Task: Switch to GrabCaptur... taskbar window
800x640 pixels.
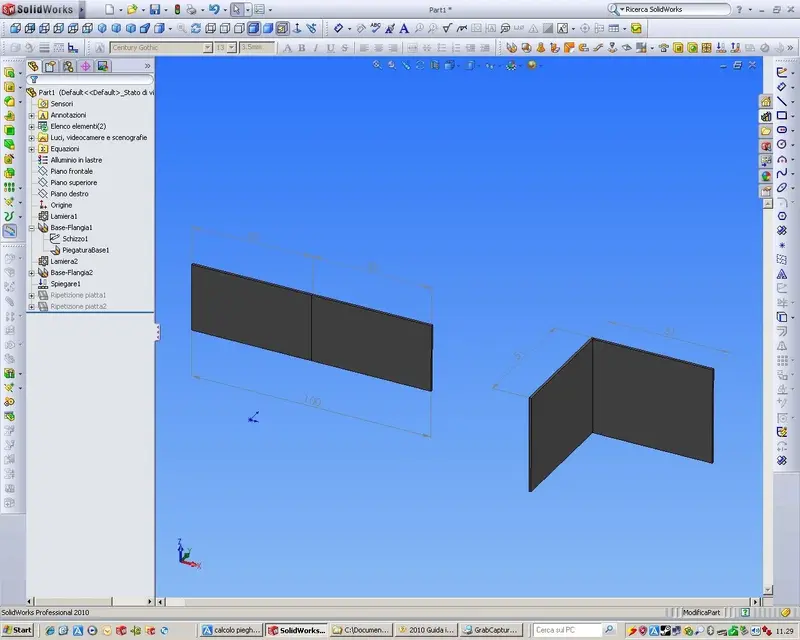Action: 490,630
